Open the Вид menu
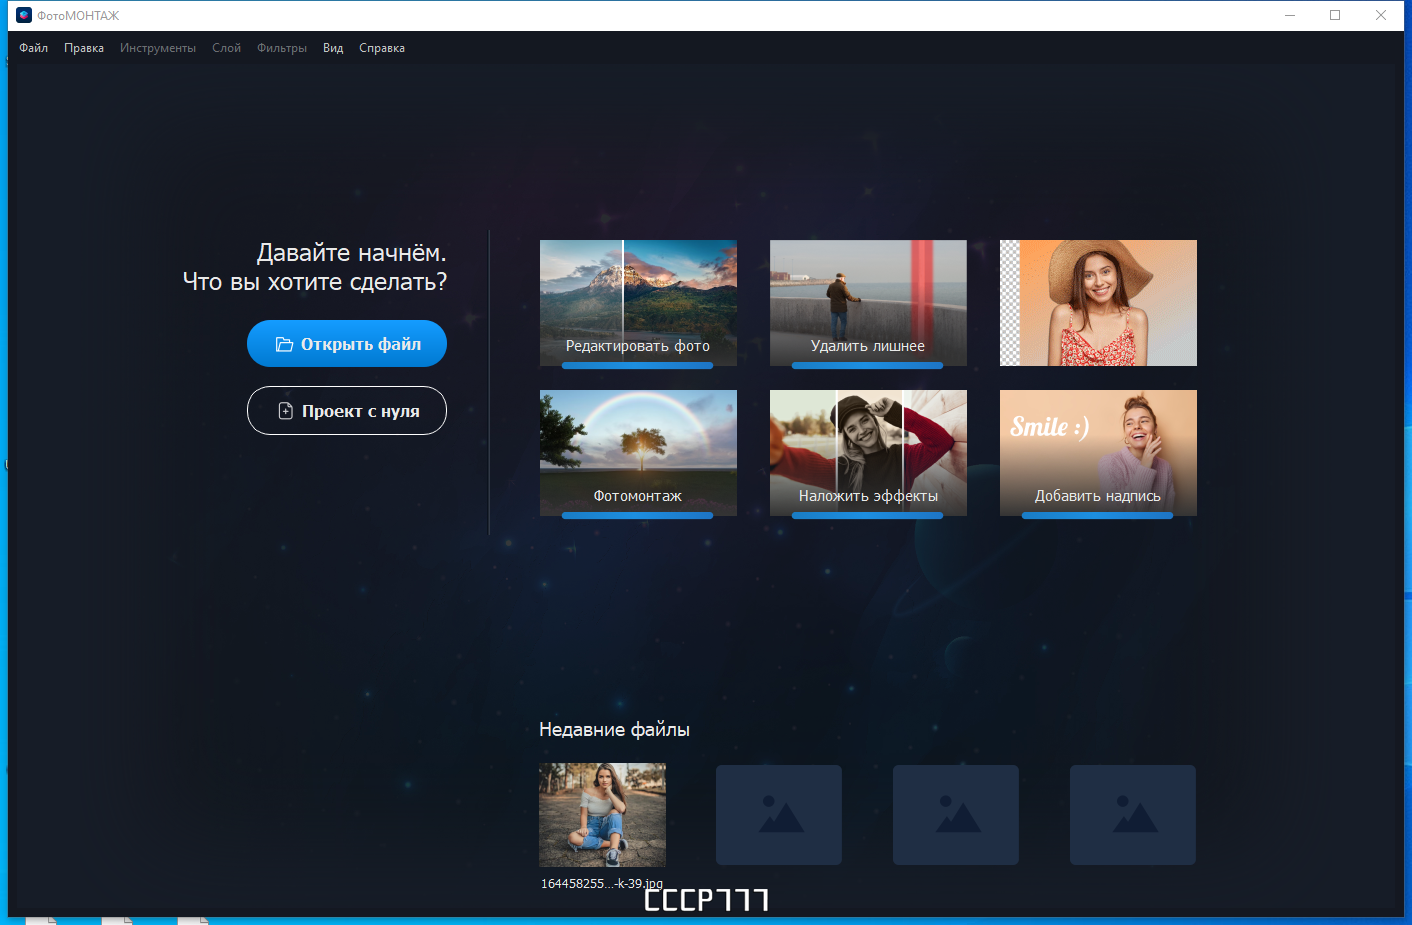The height and width of the screenshot is (925, 1412). (x=332, y=47)
